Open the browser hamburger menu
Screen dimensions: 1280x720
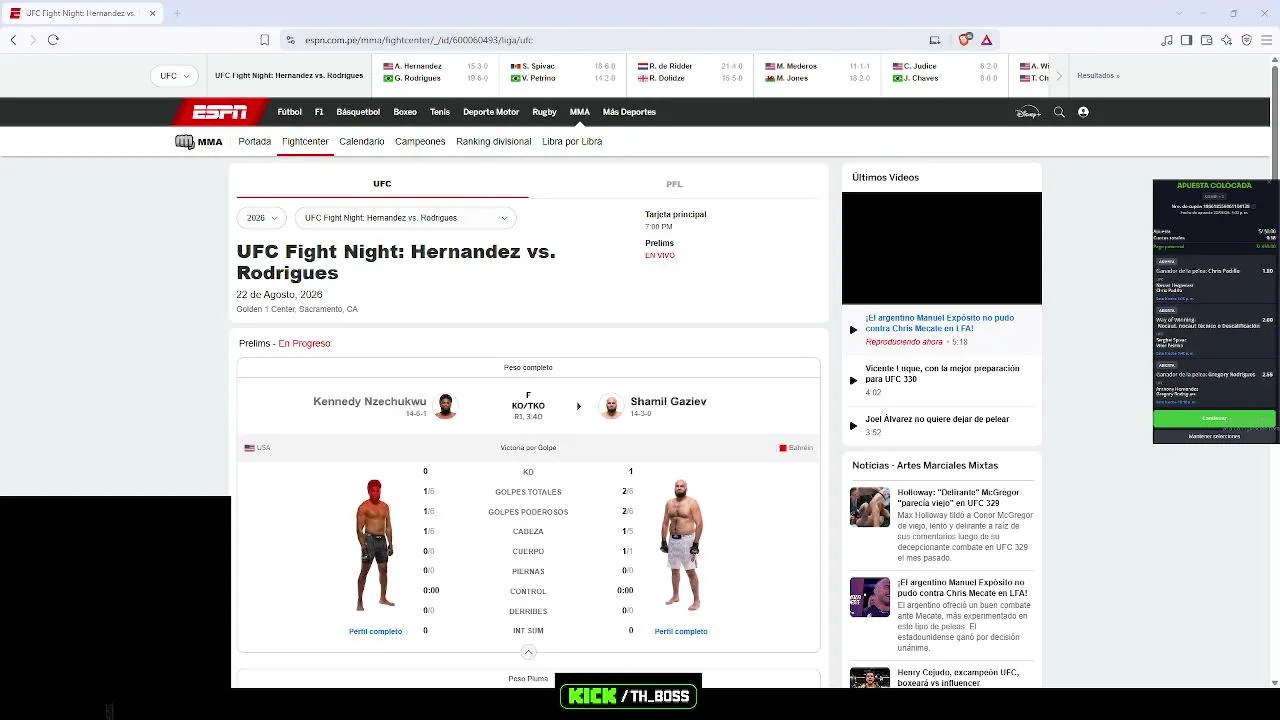point(1267,40)
